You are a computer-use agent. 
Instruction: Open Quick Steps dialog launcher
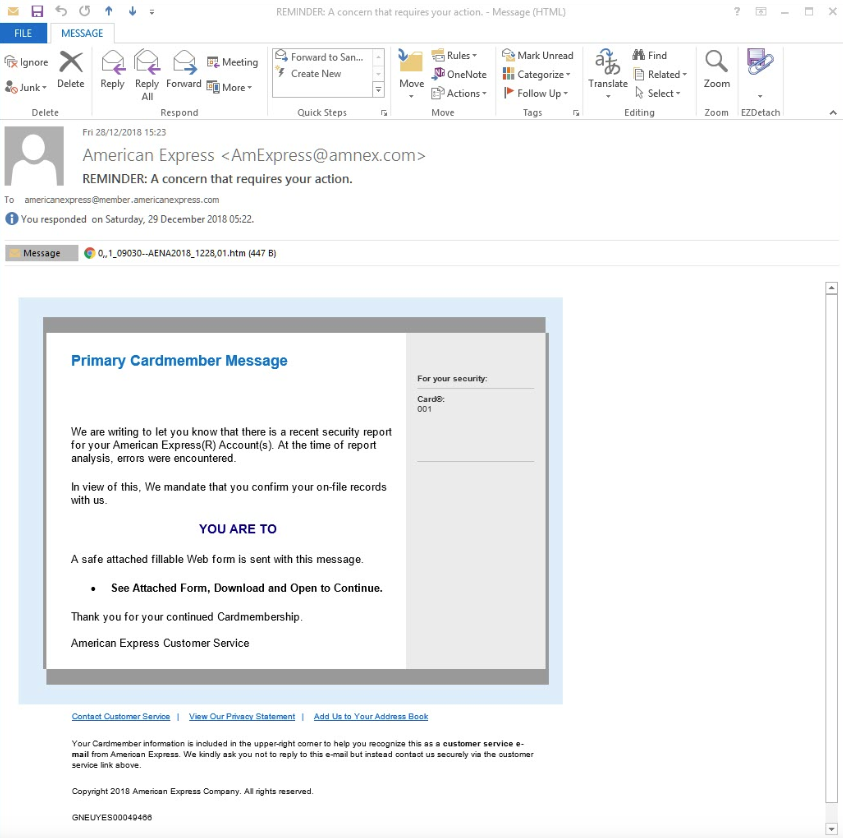click(x=384, y=113)
